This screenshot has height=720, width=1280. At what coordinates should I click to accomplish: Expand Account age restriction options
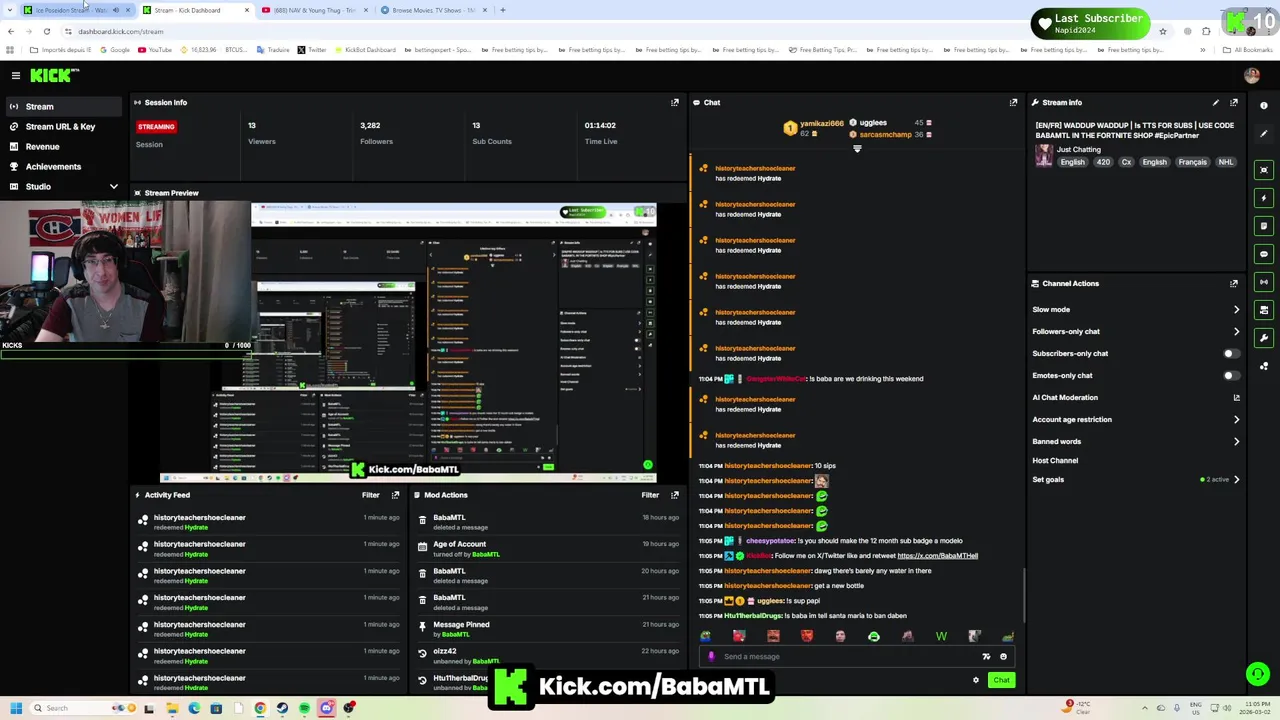(1236, 420)
